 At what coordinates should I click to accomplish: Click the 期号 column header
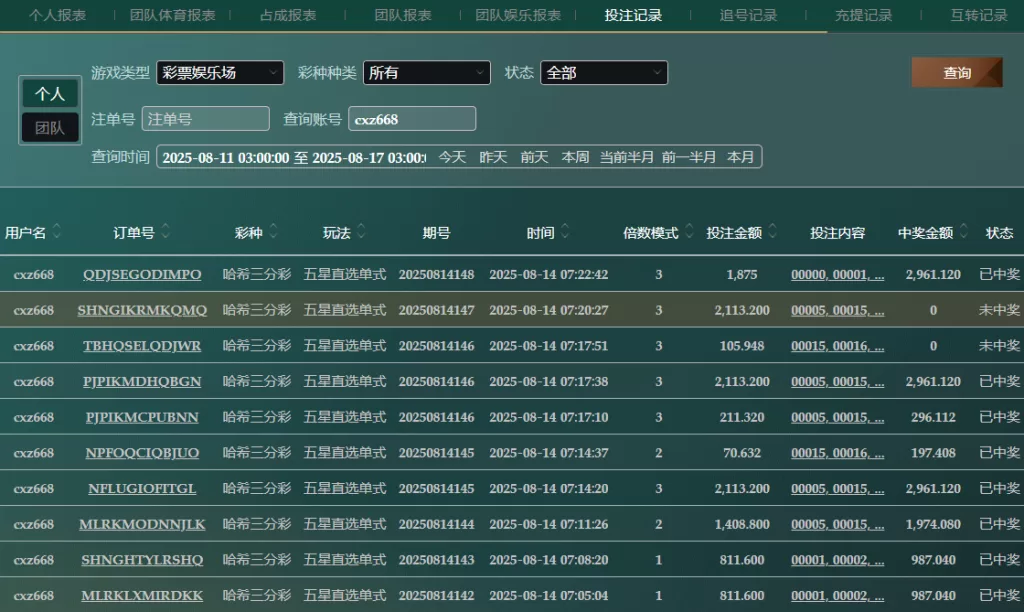436,233
